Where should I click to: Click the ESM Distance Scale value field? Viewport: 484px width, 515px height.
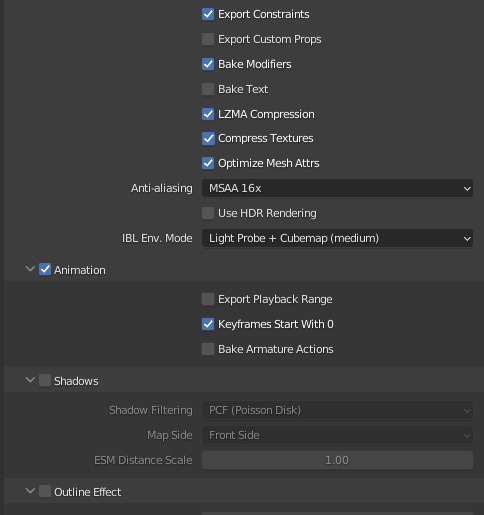337,460
